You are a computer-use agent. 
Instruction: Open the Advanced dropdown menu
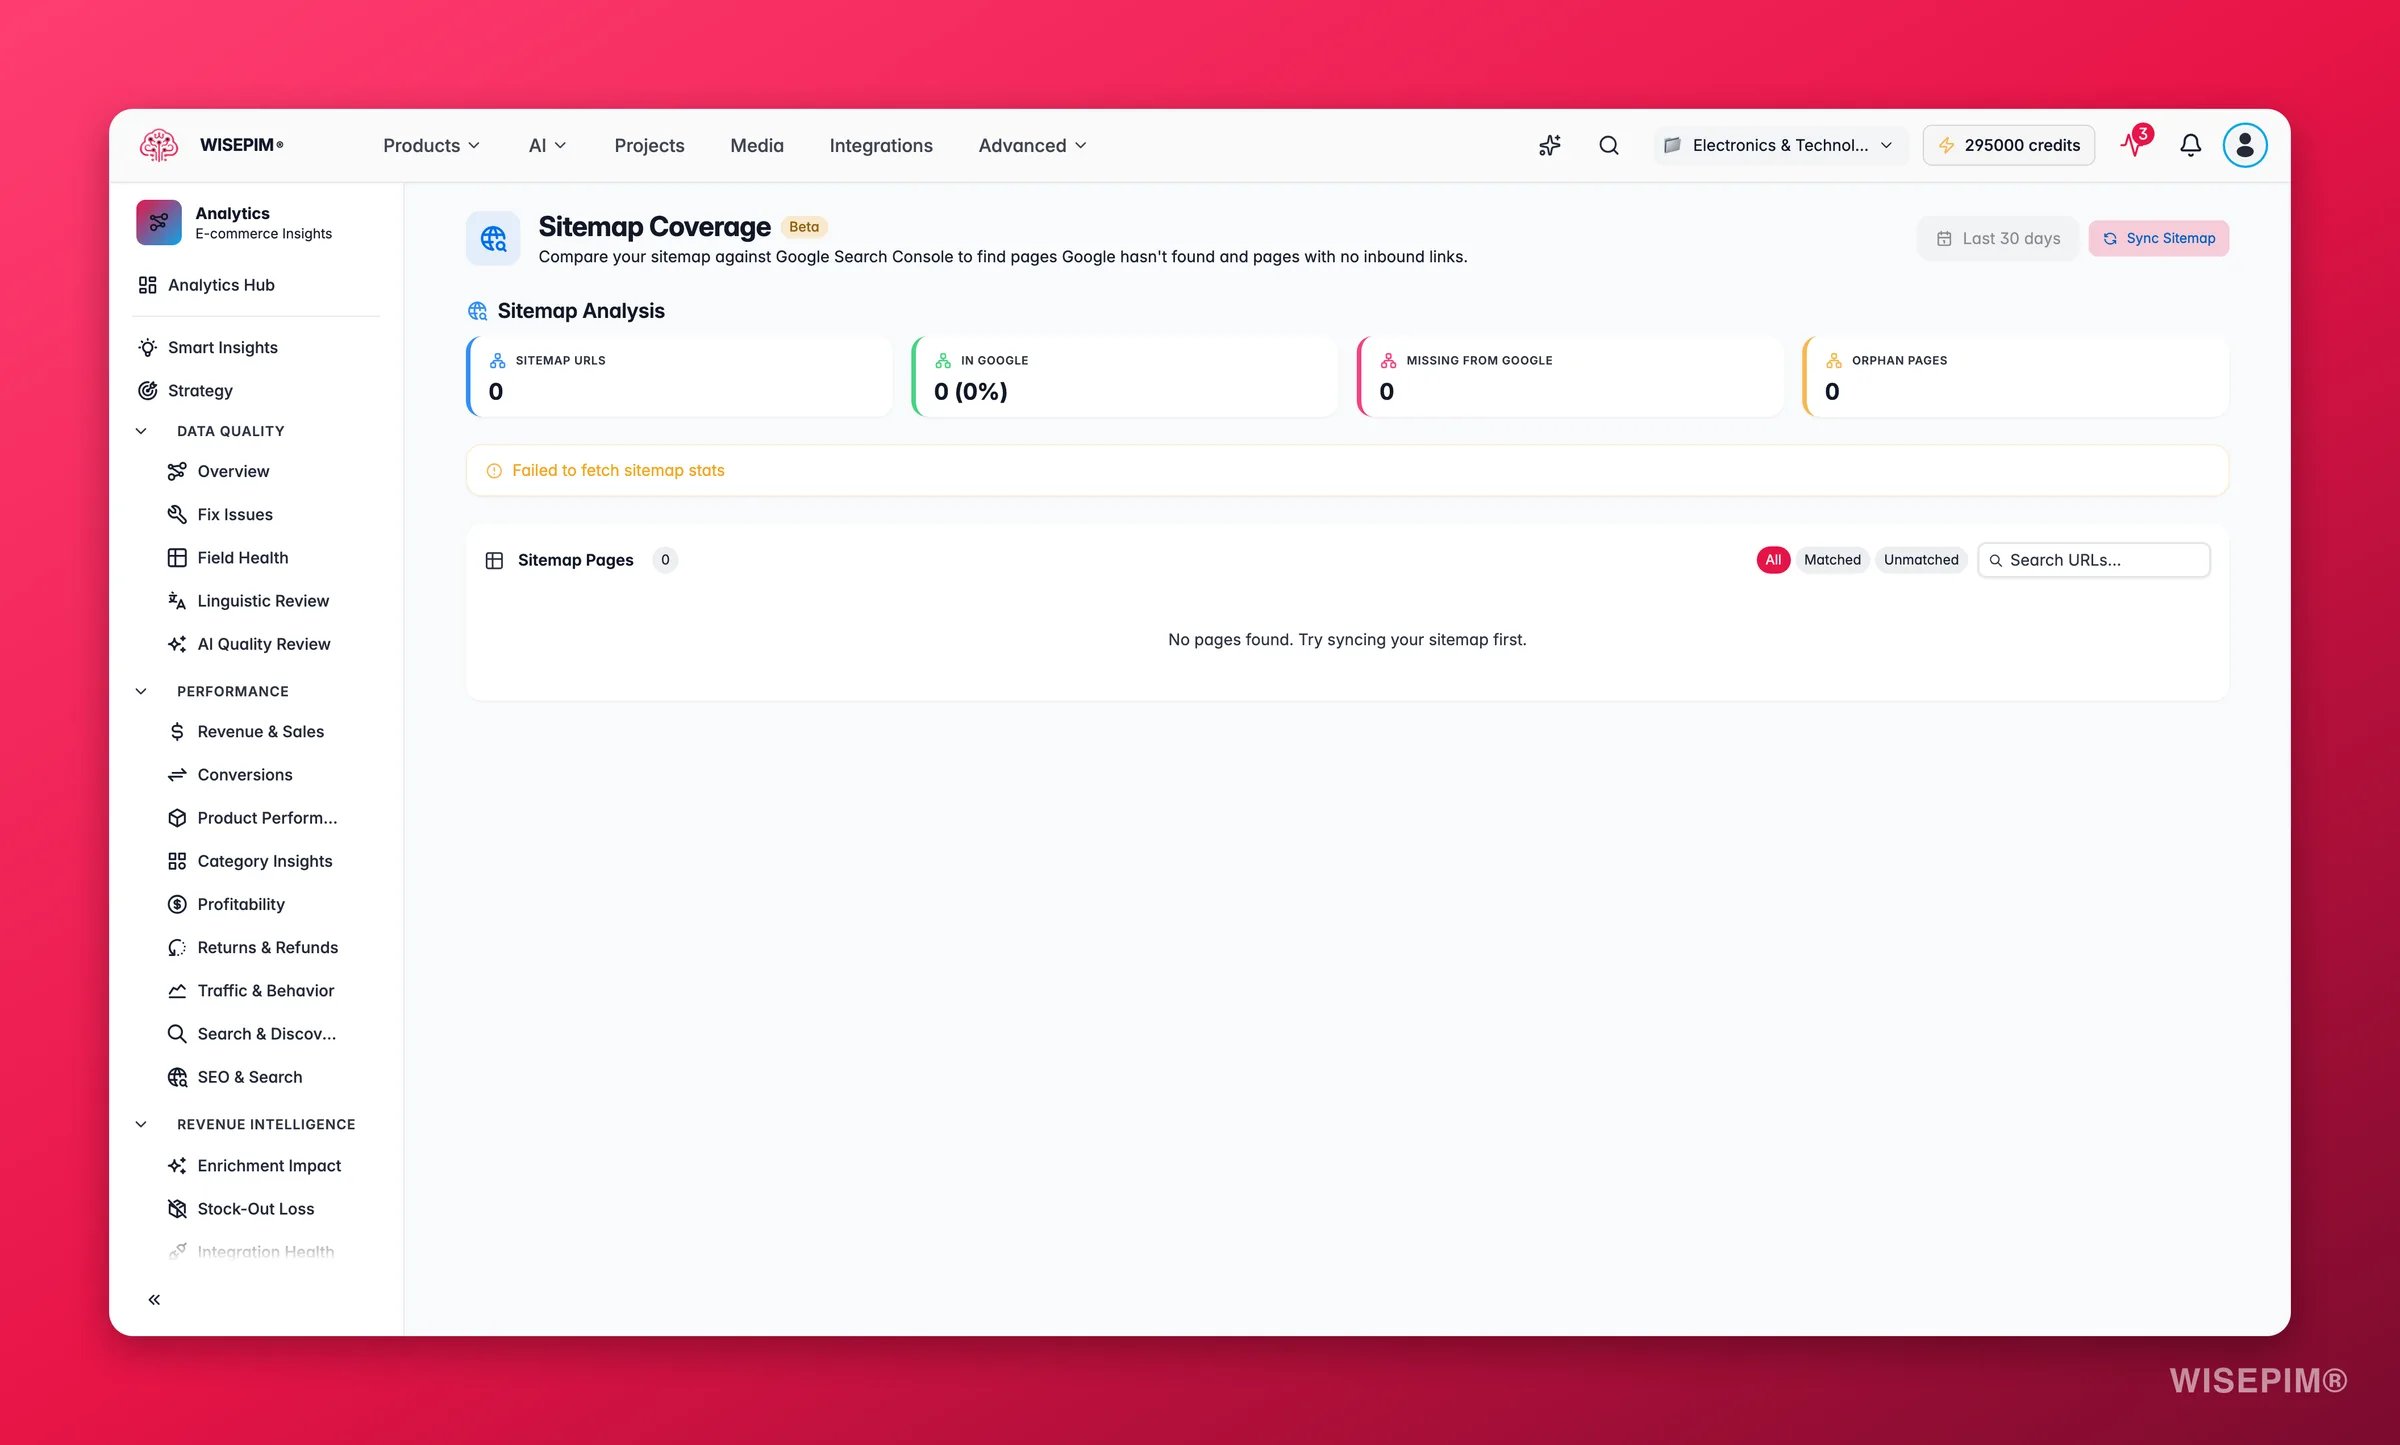(x=1032, y=145)
